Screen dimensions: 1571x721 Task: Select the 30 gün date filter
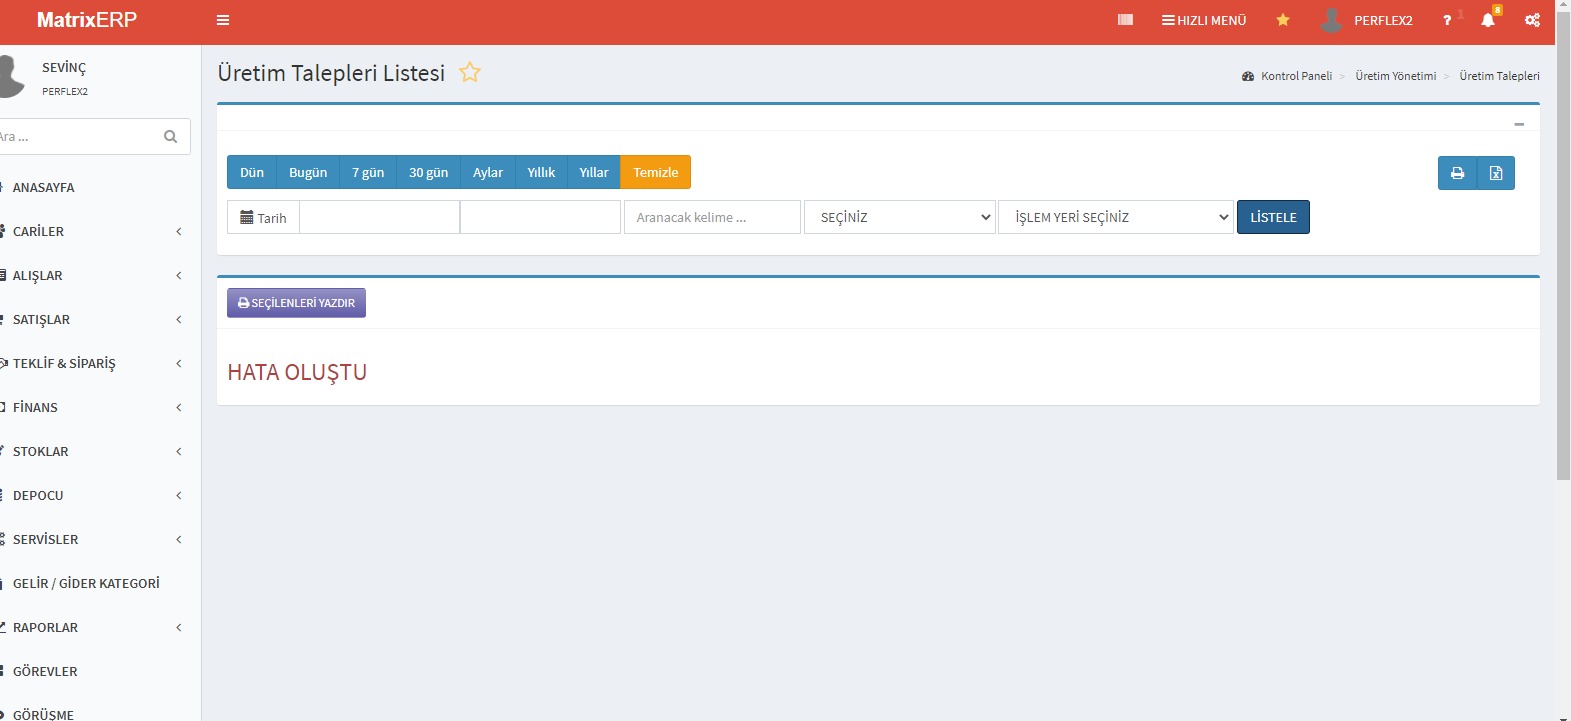pyautogui.click(x=428, y=172)
